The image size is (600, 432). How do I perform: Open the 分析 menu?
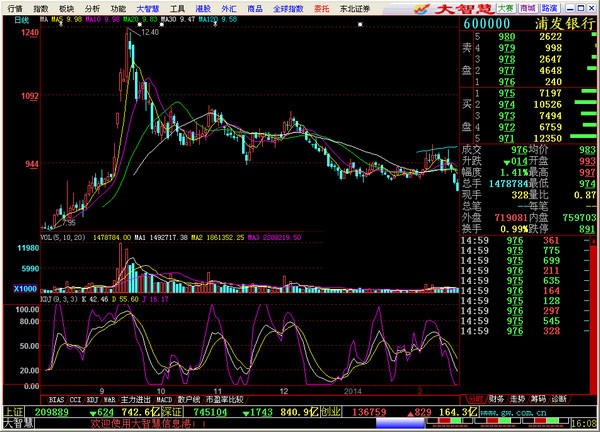click(x=92, y=8)
